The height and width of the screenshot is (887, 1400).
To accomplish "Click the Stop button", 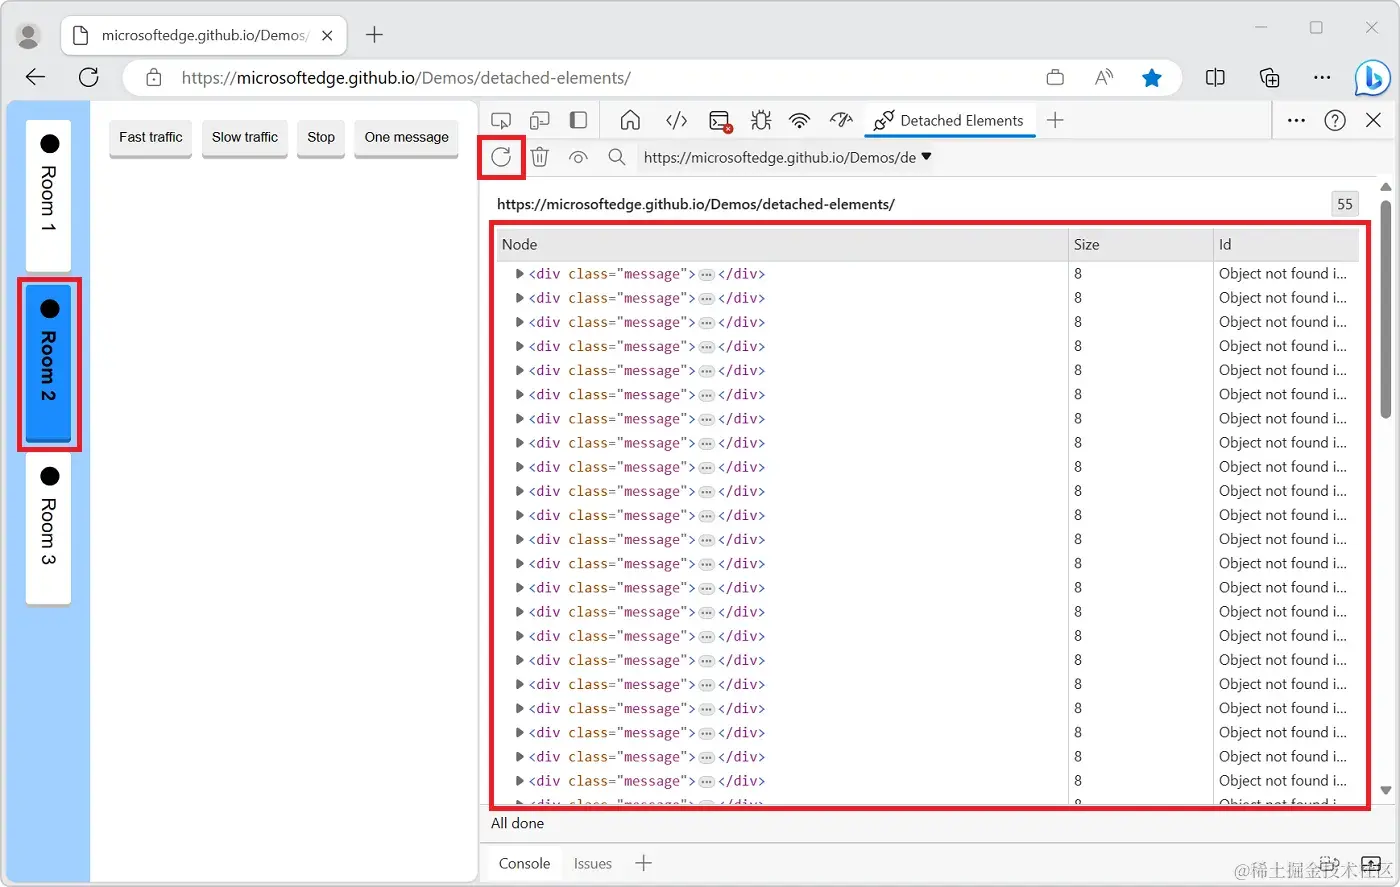I will [321, 138].
